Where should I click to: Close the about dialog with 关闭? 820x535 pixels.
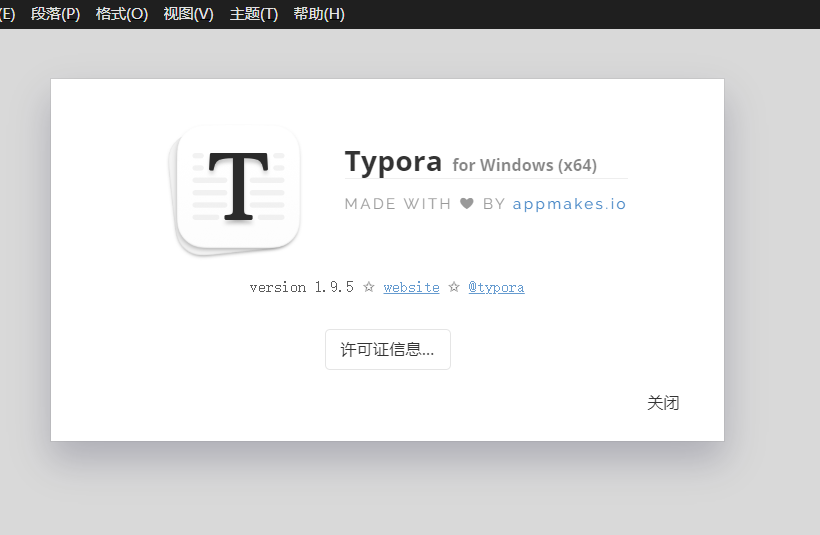663,403
